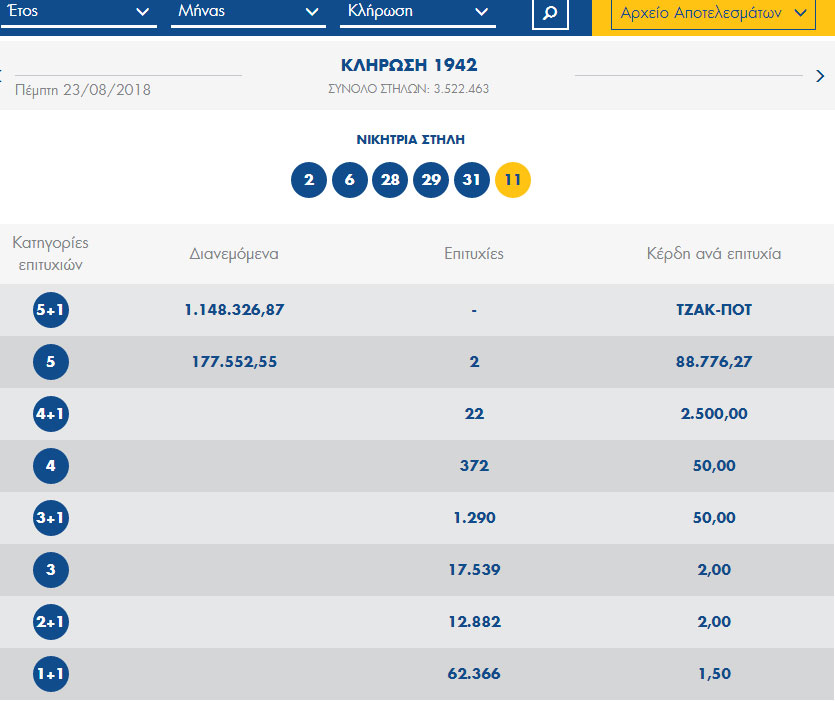835x701 pixels.
Task: Click the 5+1 category badge
Action: coord(51,310)
